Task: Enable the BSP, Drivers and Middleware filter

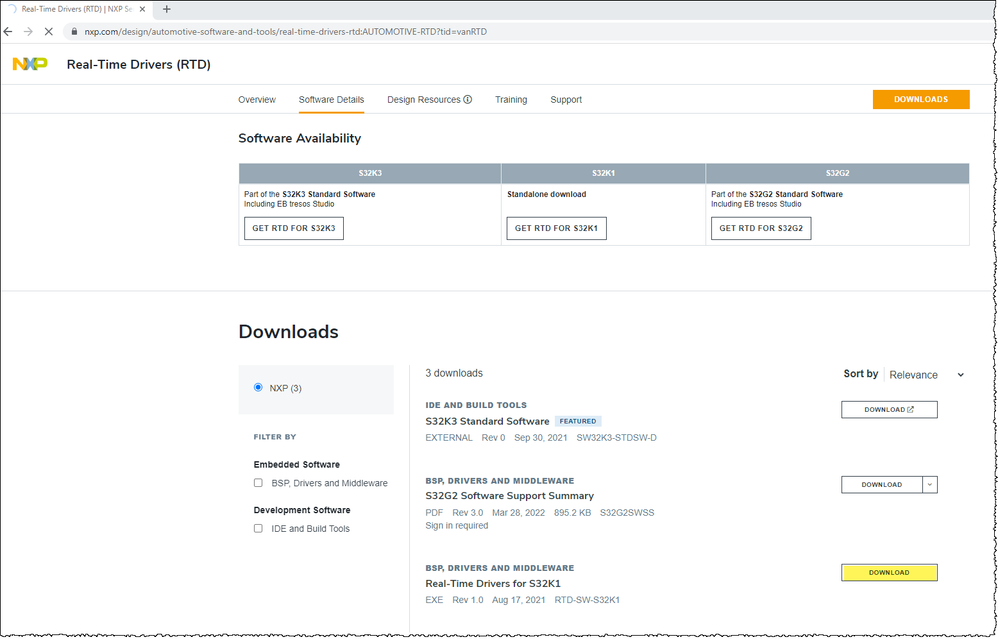Action: pos(258,482)
